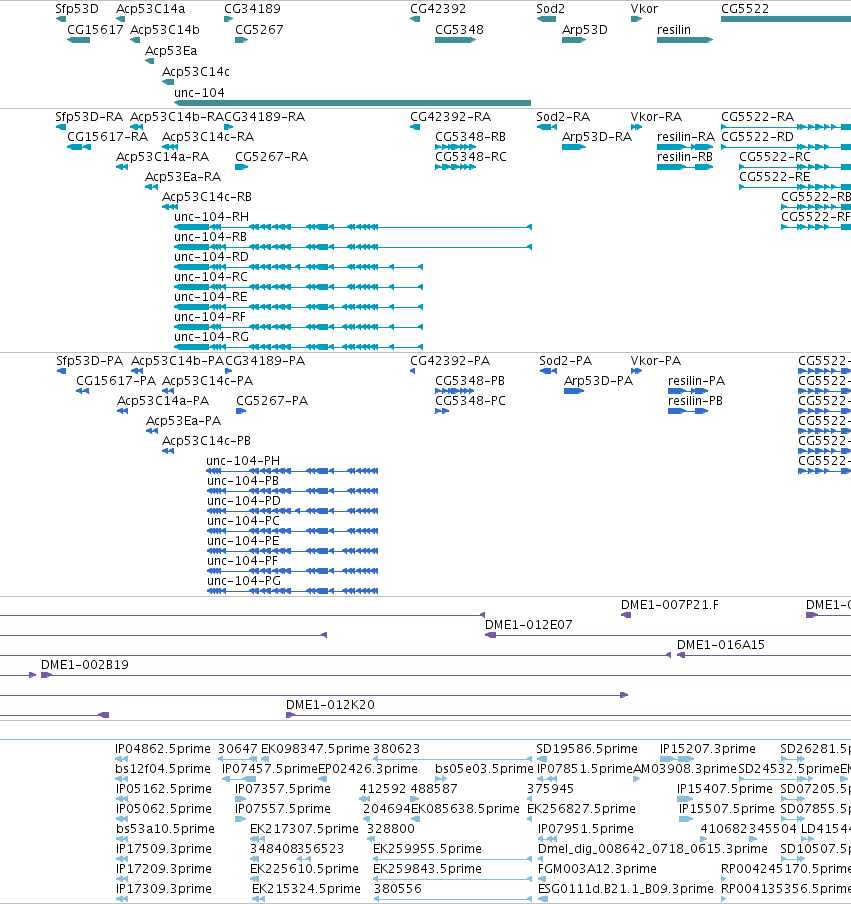Click the Sod2 gene label
Viewport: 851px width, 904px height.
(x=551, y=9)
